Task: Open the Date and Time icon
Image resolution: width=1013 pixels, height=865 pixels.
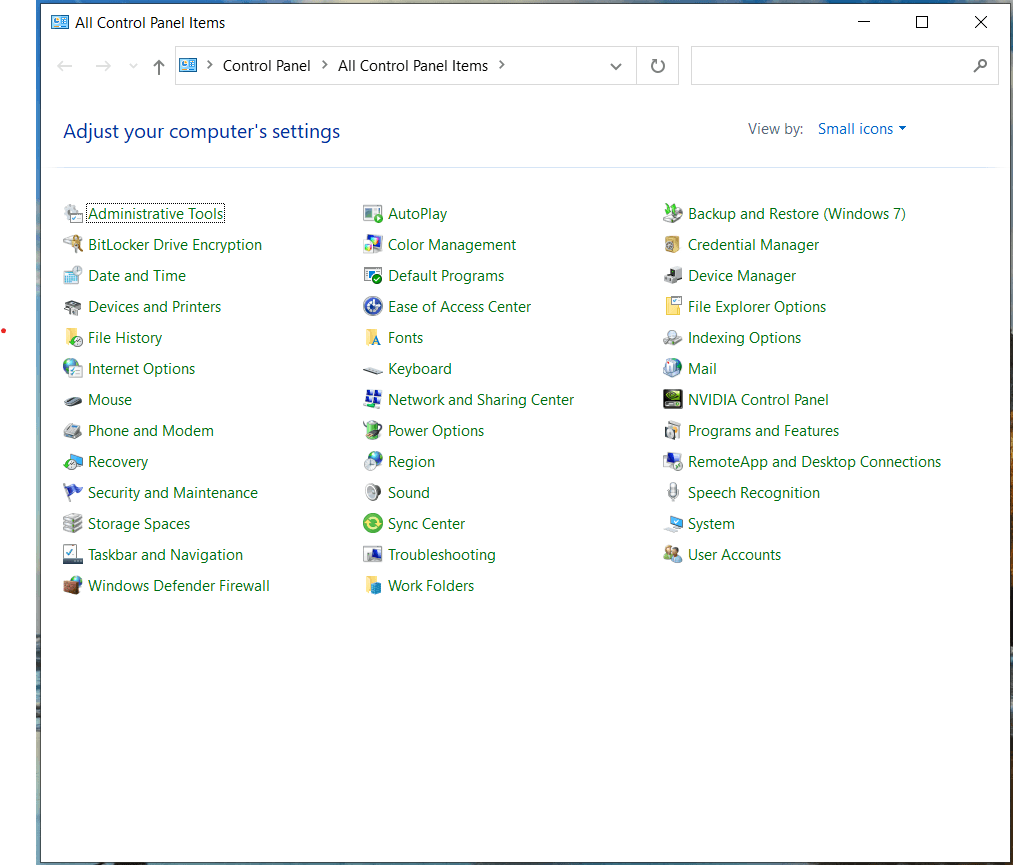Action: click(73, 276)
